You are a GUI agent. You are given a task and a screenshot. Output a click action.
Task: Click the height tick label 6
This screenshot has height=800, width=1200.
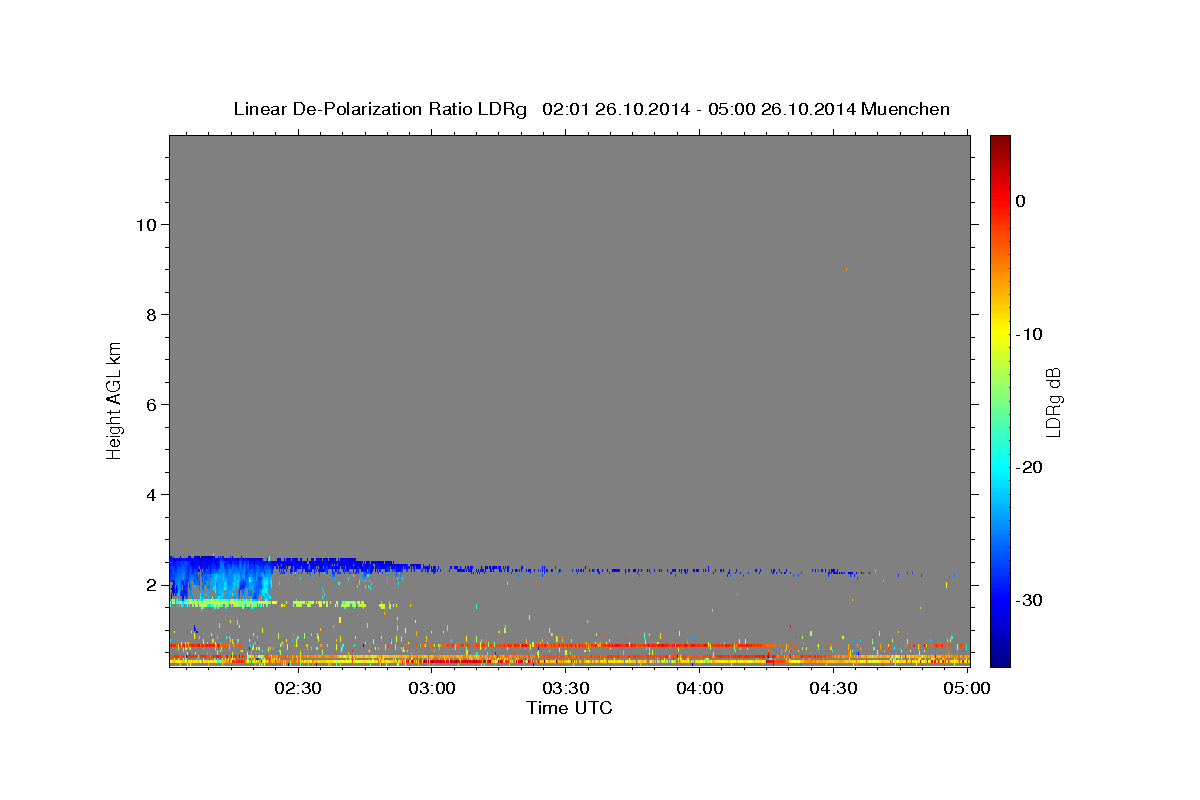click(150, 404)
